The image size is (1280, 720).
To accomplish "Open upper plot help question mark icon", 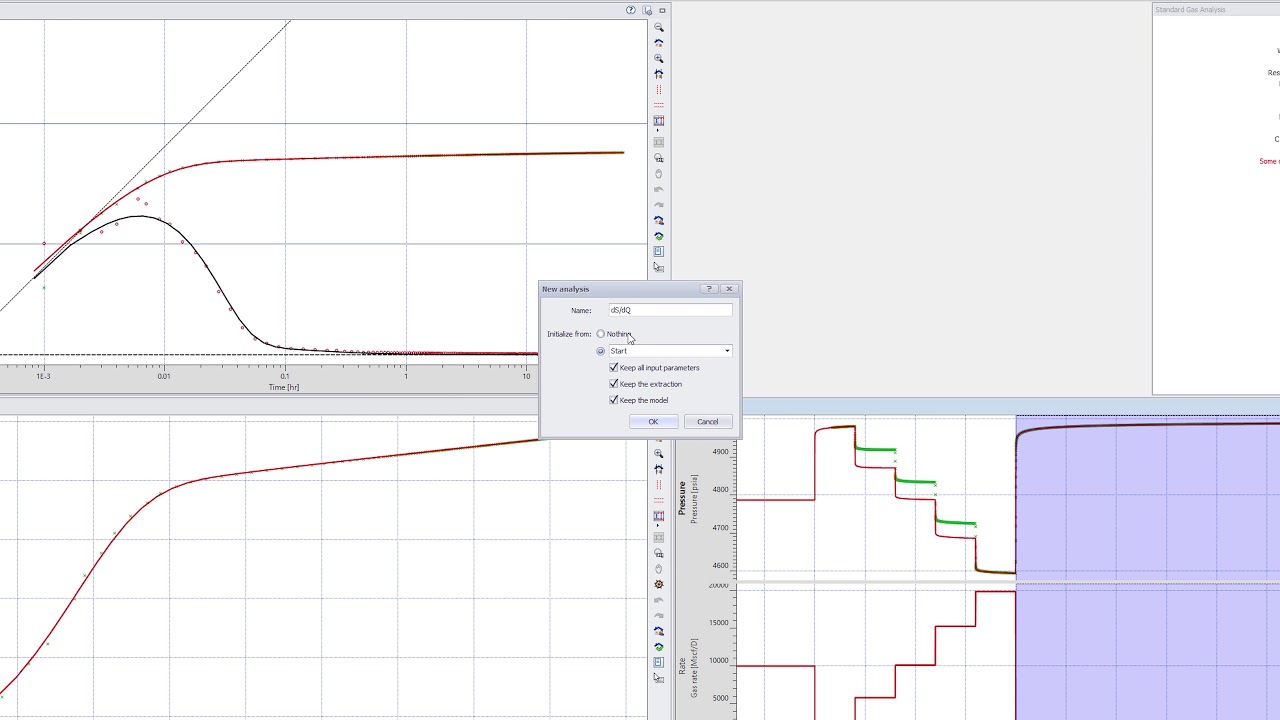I will pyautogui.click(x=631, y=10).
